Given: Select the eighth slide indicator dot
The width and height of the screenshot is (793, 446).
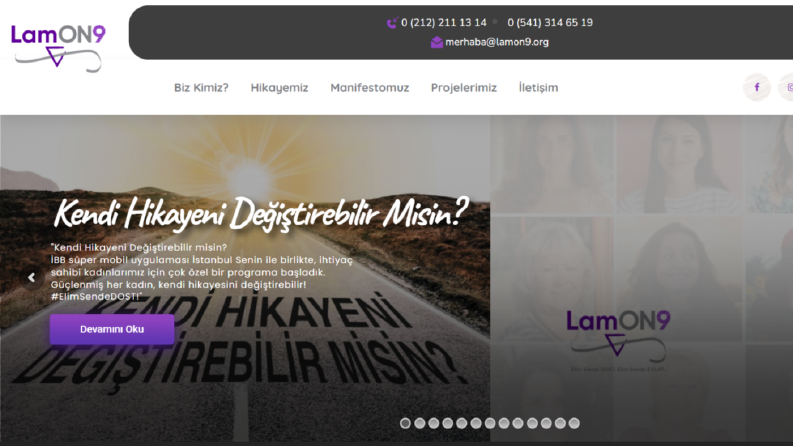Looking at the screenshot, I should pyautogui.click(x=504, y=423).
